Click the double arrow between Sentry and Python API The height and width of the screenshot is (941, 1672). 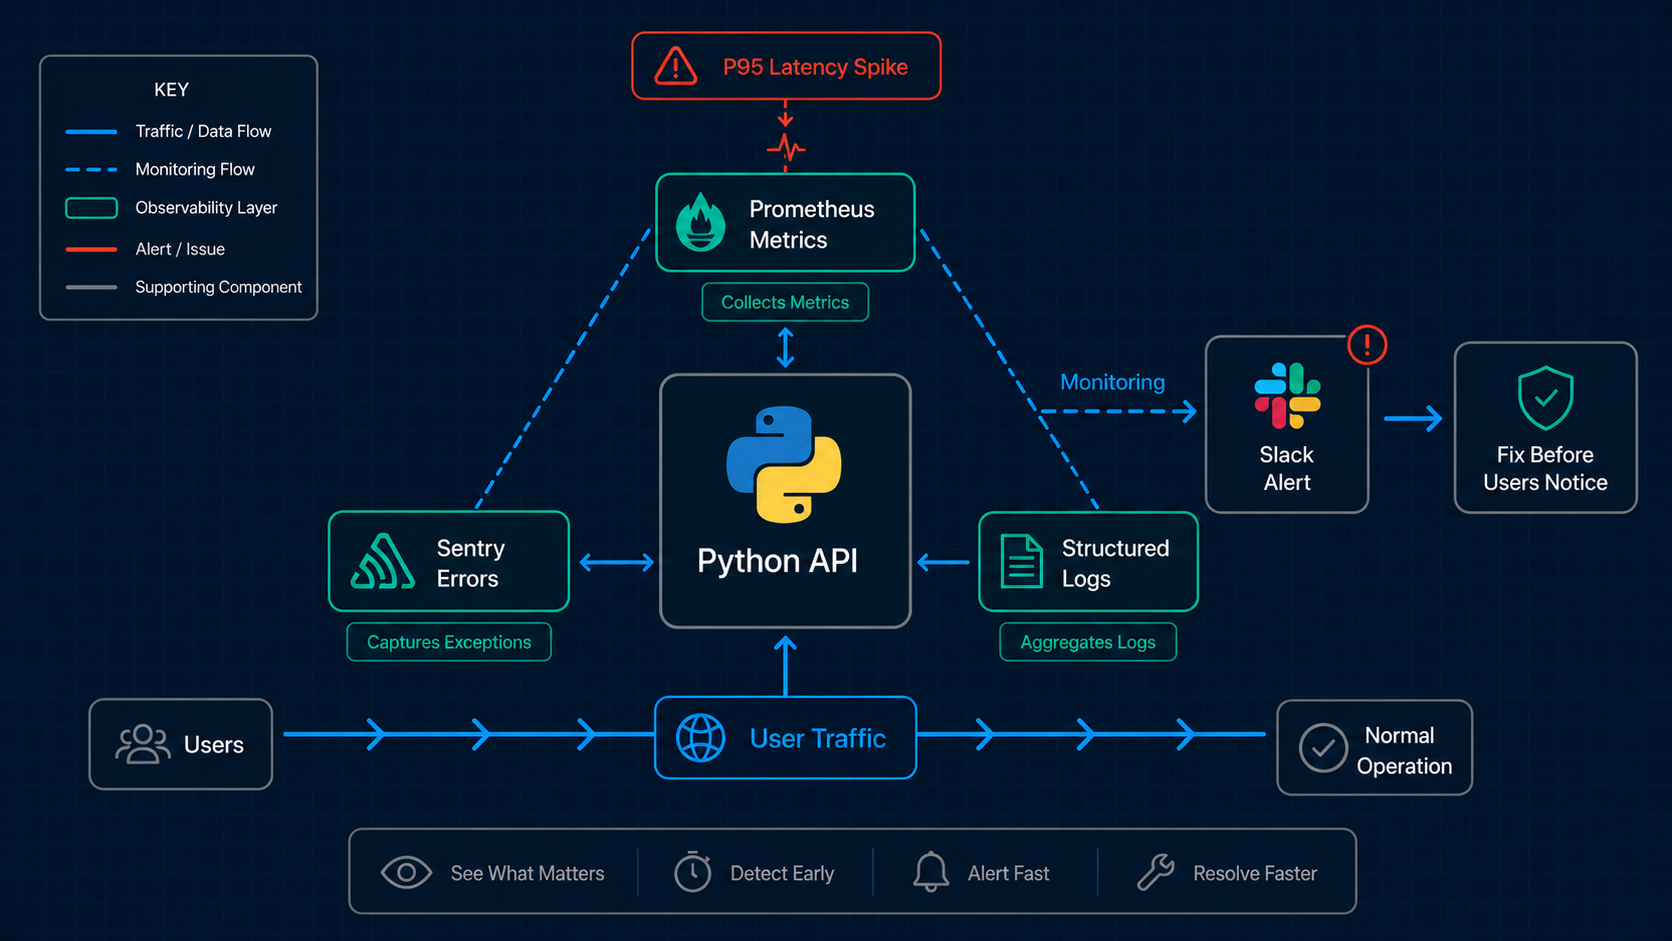tap(617, 563)
